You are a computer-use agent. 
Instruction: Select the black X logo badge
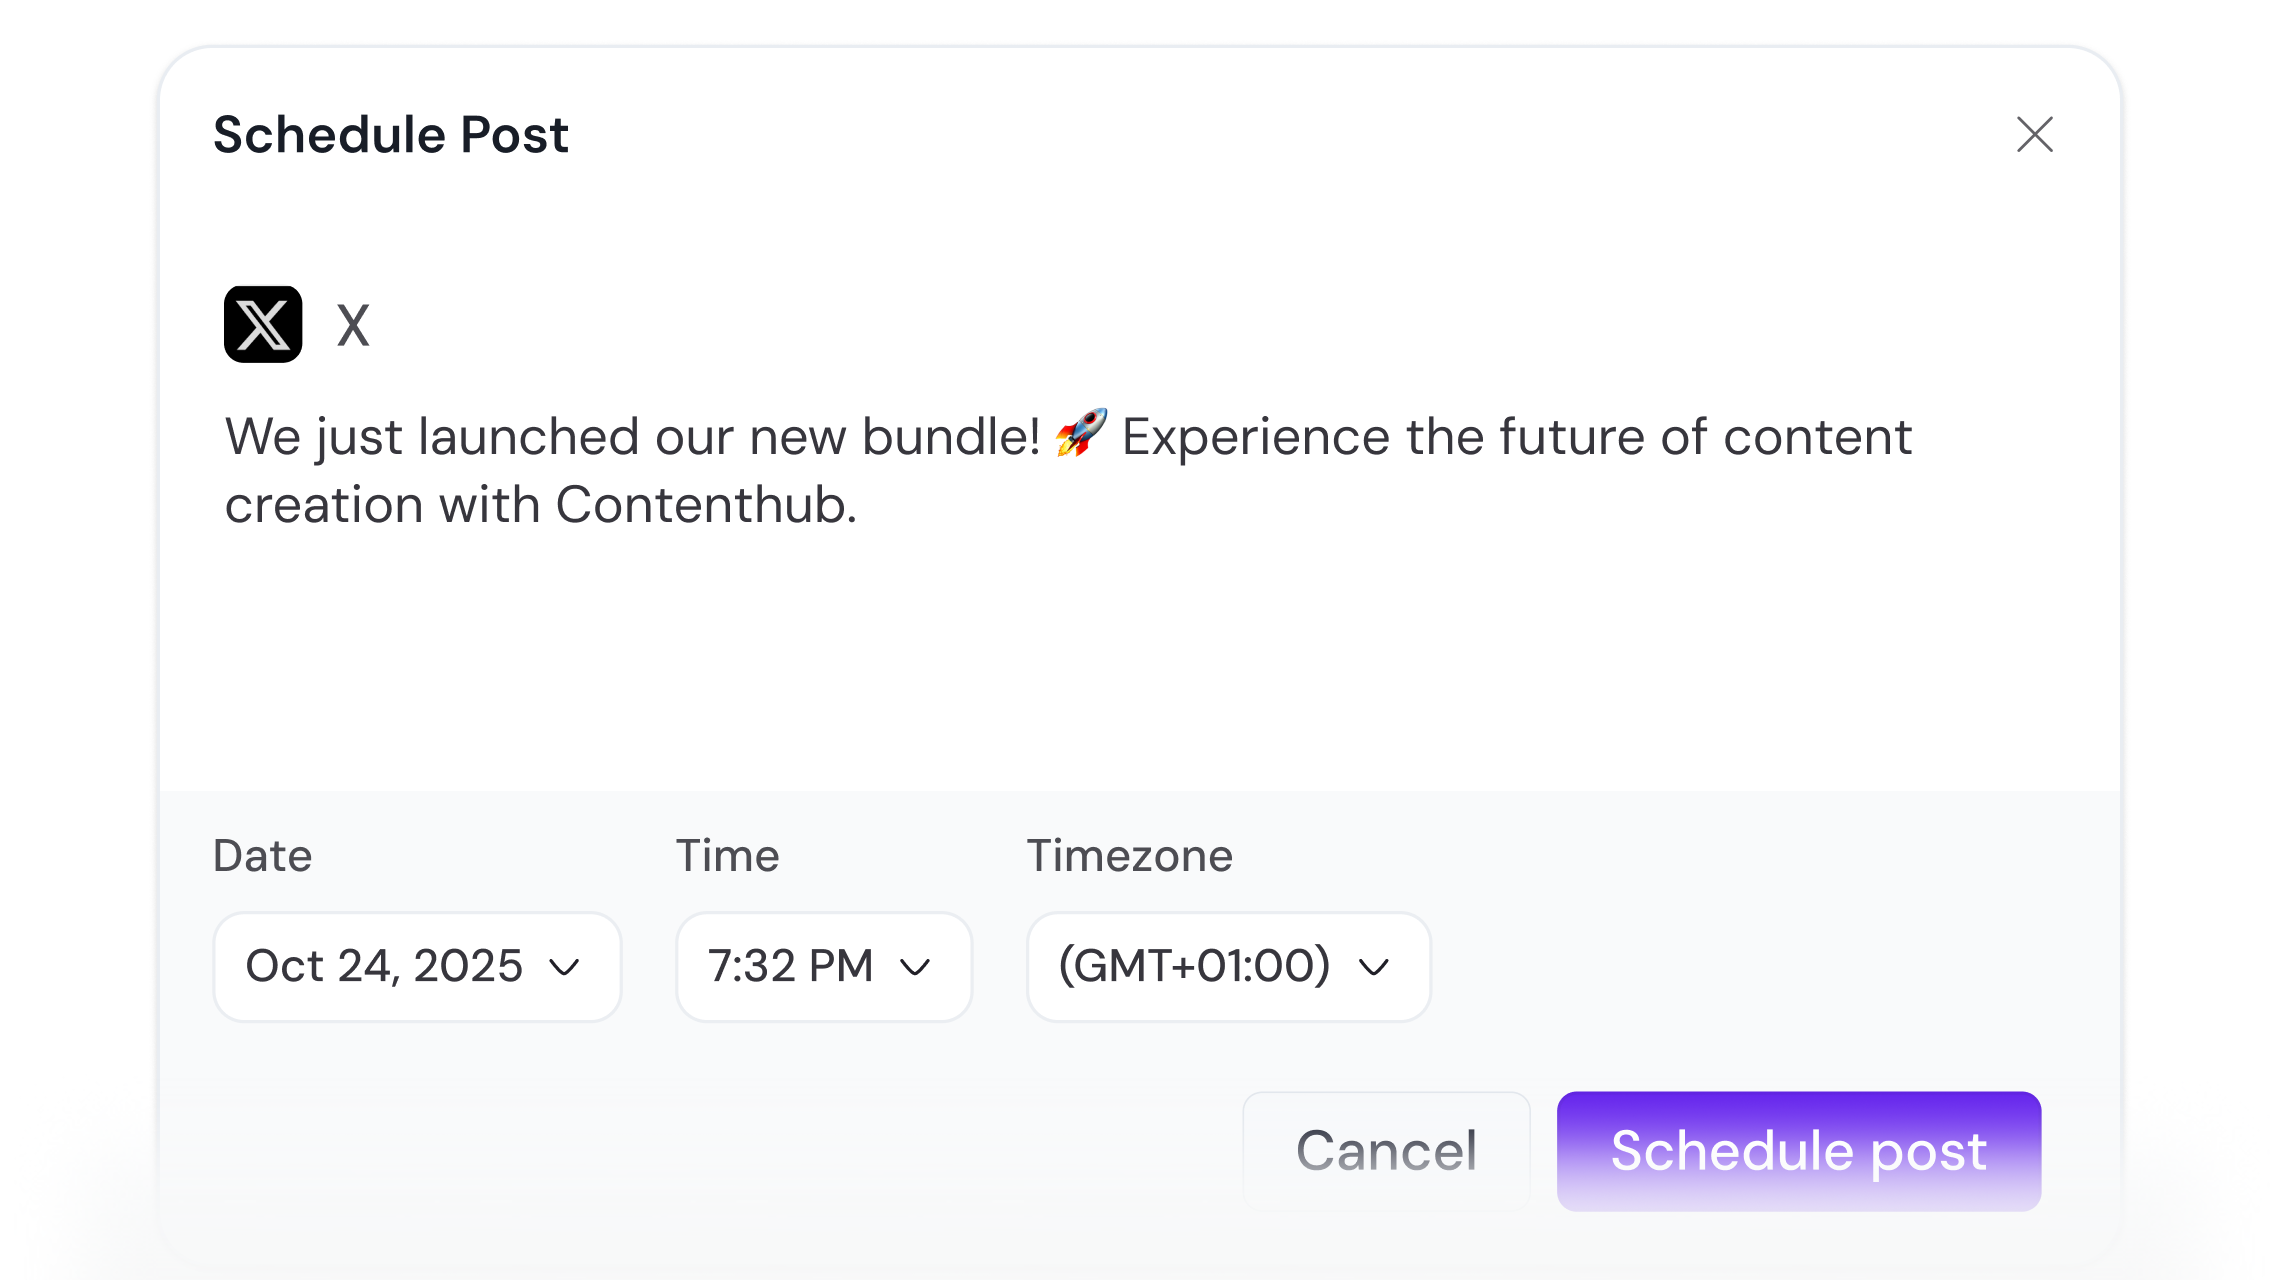[262, 324]
